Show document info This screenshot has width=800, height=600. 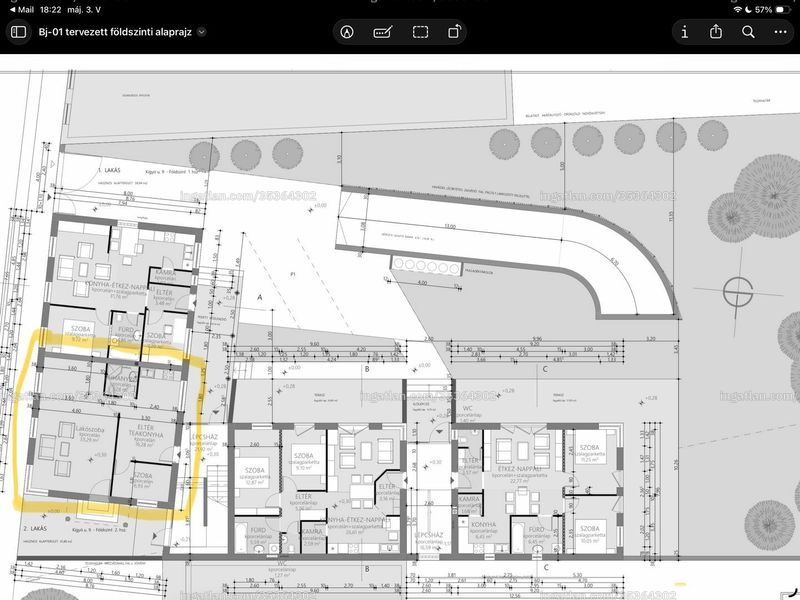coord(685,32)
